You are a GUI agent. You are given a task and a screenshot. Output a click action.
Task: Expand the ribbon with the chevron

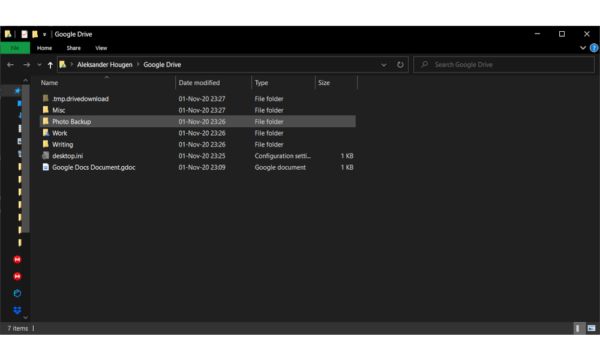click(x=583, y=48)
